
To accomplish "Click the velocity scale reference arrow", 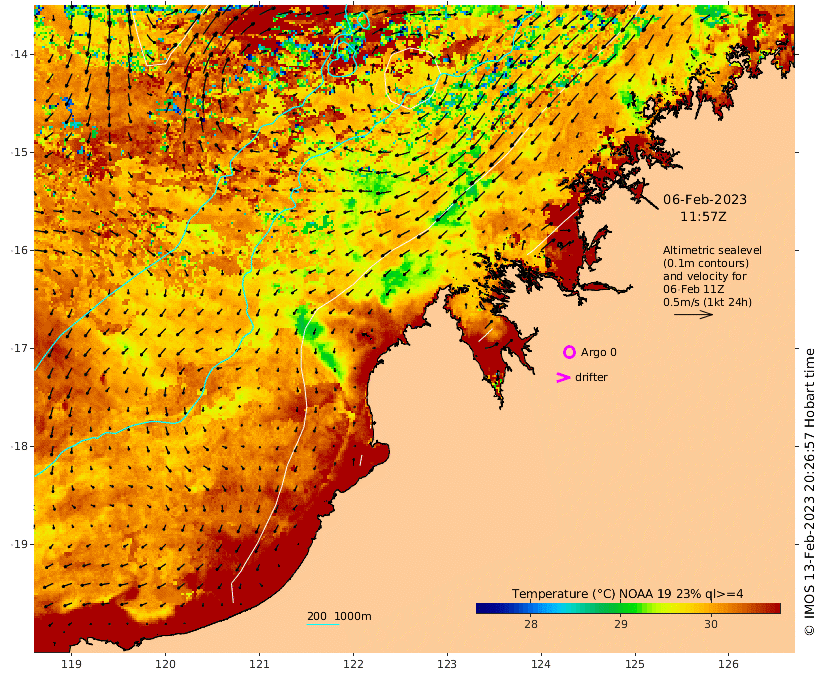I will 693,314.
